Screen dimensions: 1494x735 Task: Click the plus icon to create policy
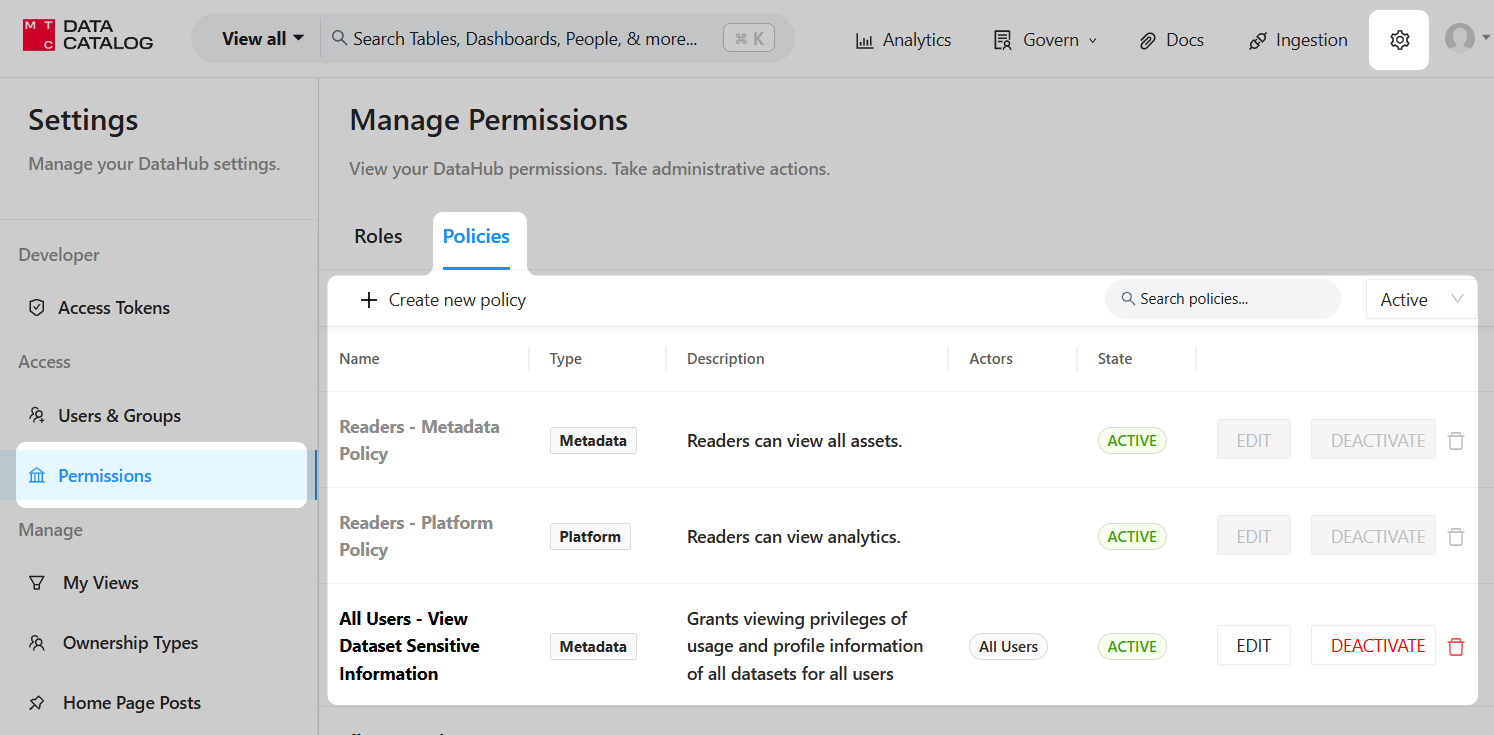(369, 300)
